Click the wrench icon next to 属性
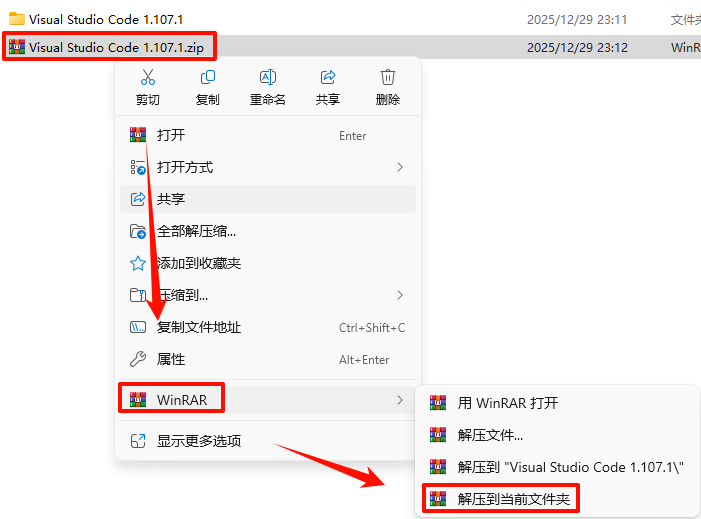 coord(138,359)
